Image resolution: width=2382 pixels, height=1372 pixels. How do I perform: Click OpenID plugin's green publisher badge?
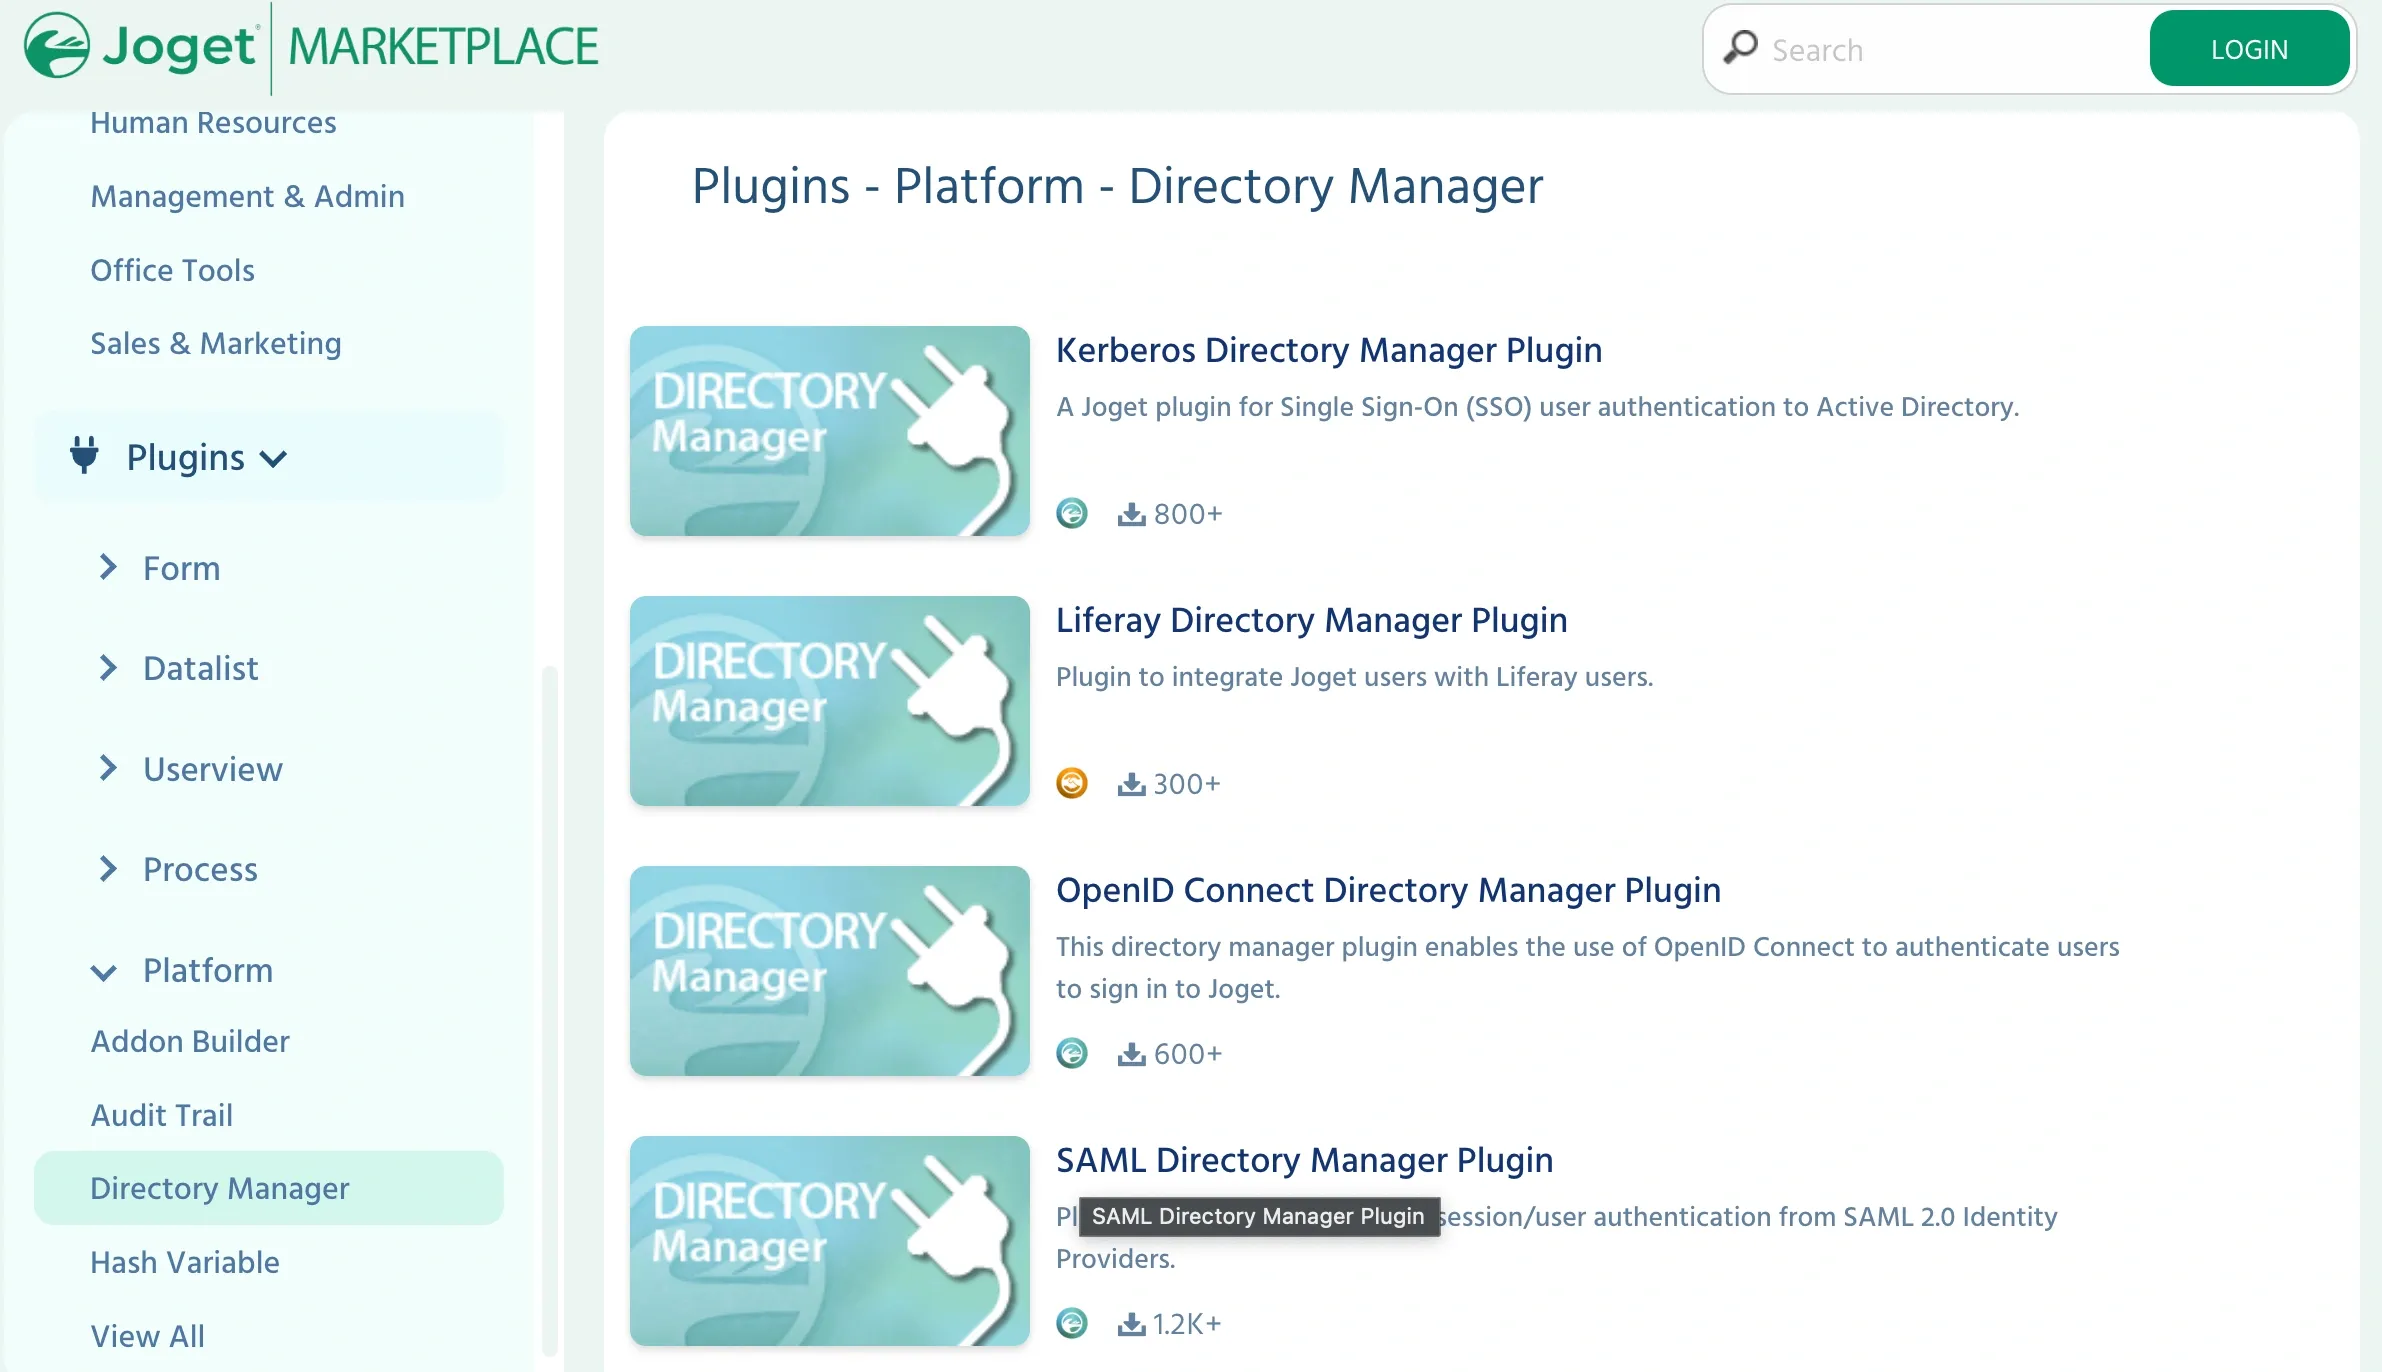coord(1071,1053)
